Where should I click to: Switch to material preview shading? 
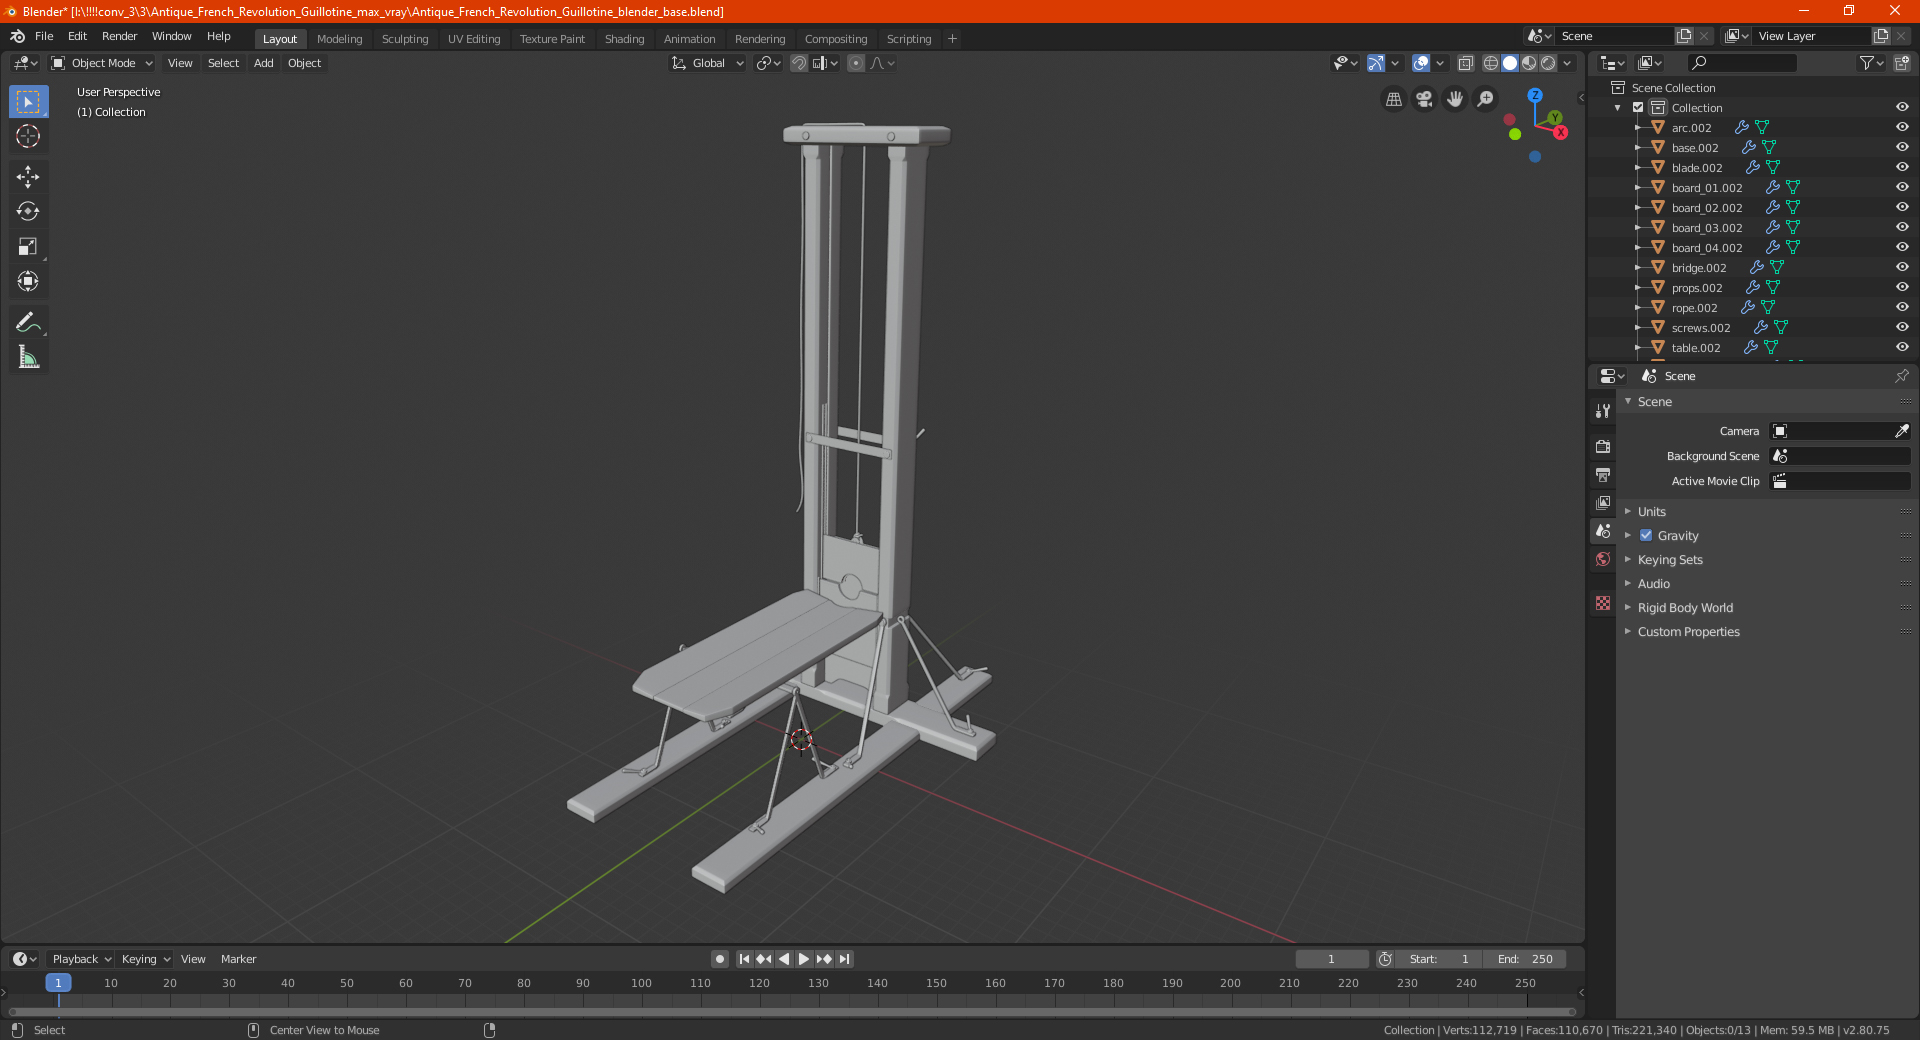pos(1529,63)
